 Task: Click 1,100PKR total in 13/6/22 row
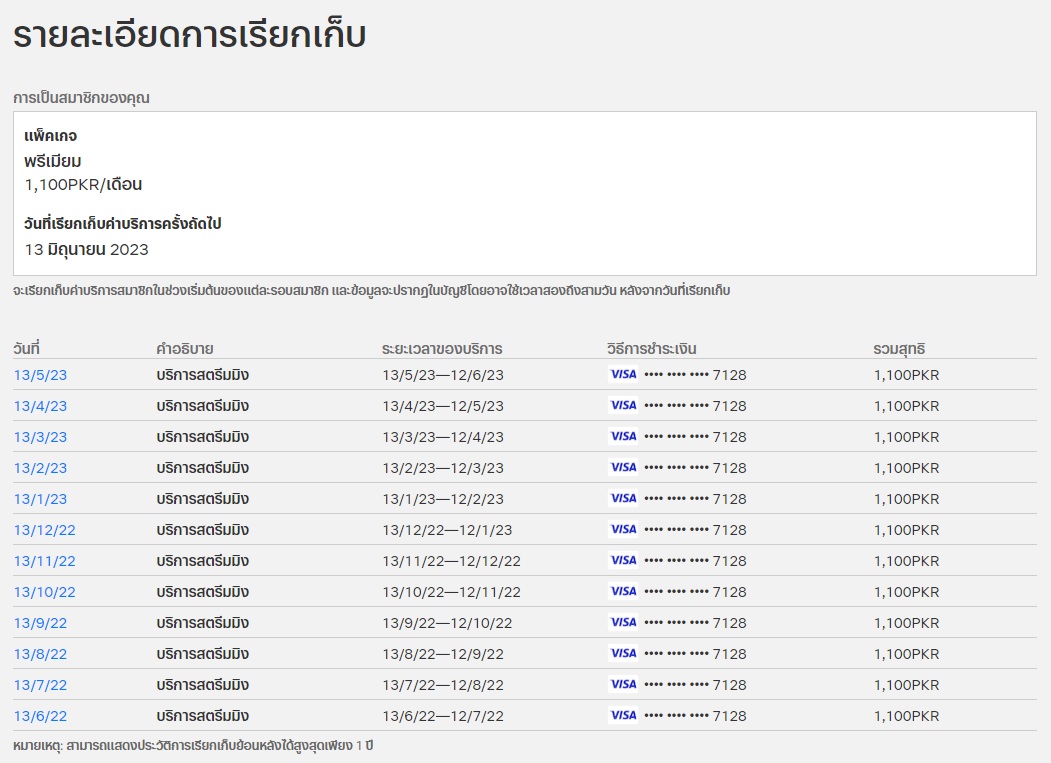pos(906,716)
